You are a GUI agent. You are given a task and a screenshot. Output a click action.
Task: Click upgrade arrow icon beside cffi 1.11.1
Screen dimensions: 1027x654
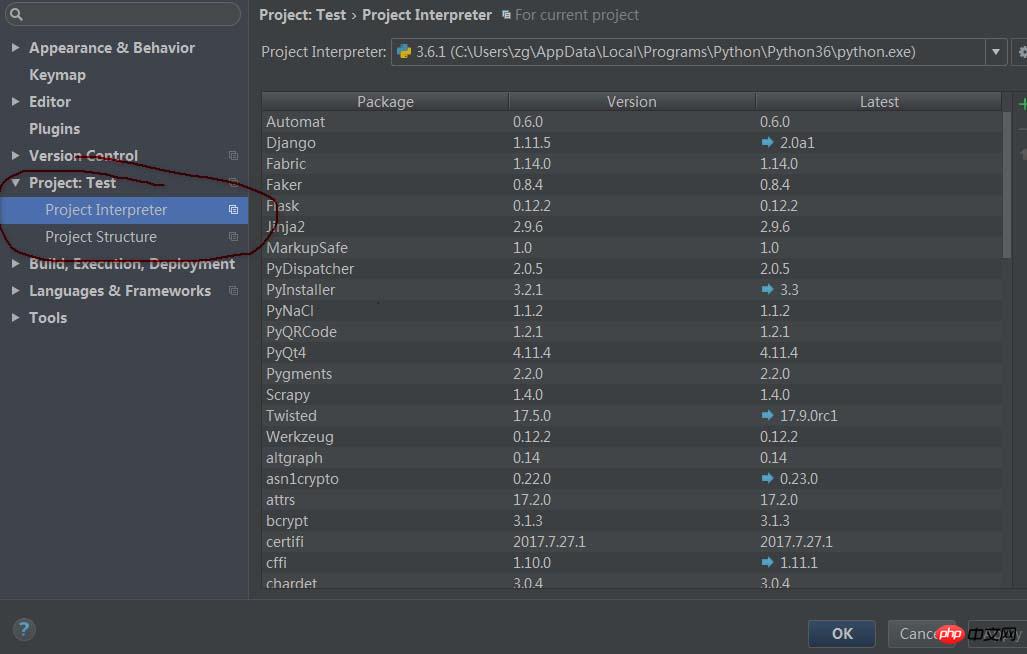pos(767,562)
